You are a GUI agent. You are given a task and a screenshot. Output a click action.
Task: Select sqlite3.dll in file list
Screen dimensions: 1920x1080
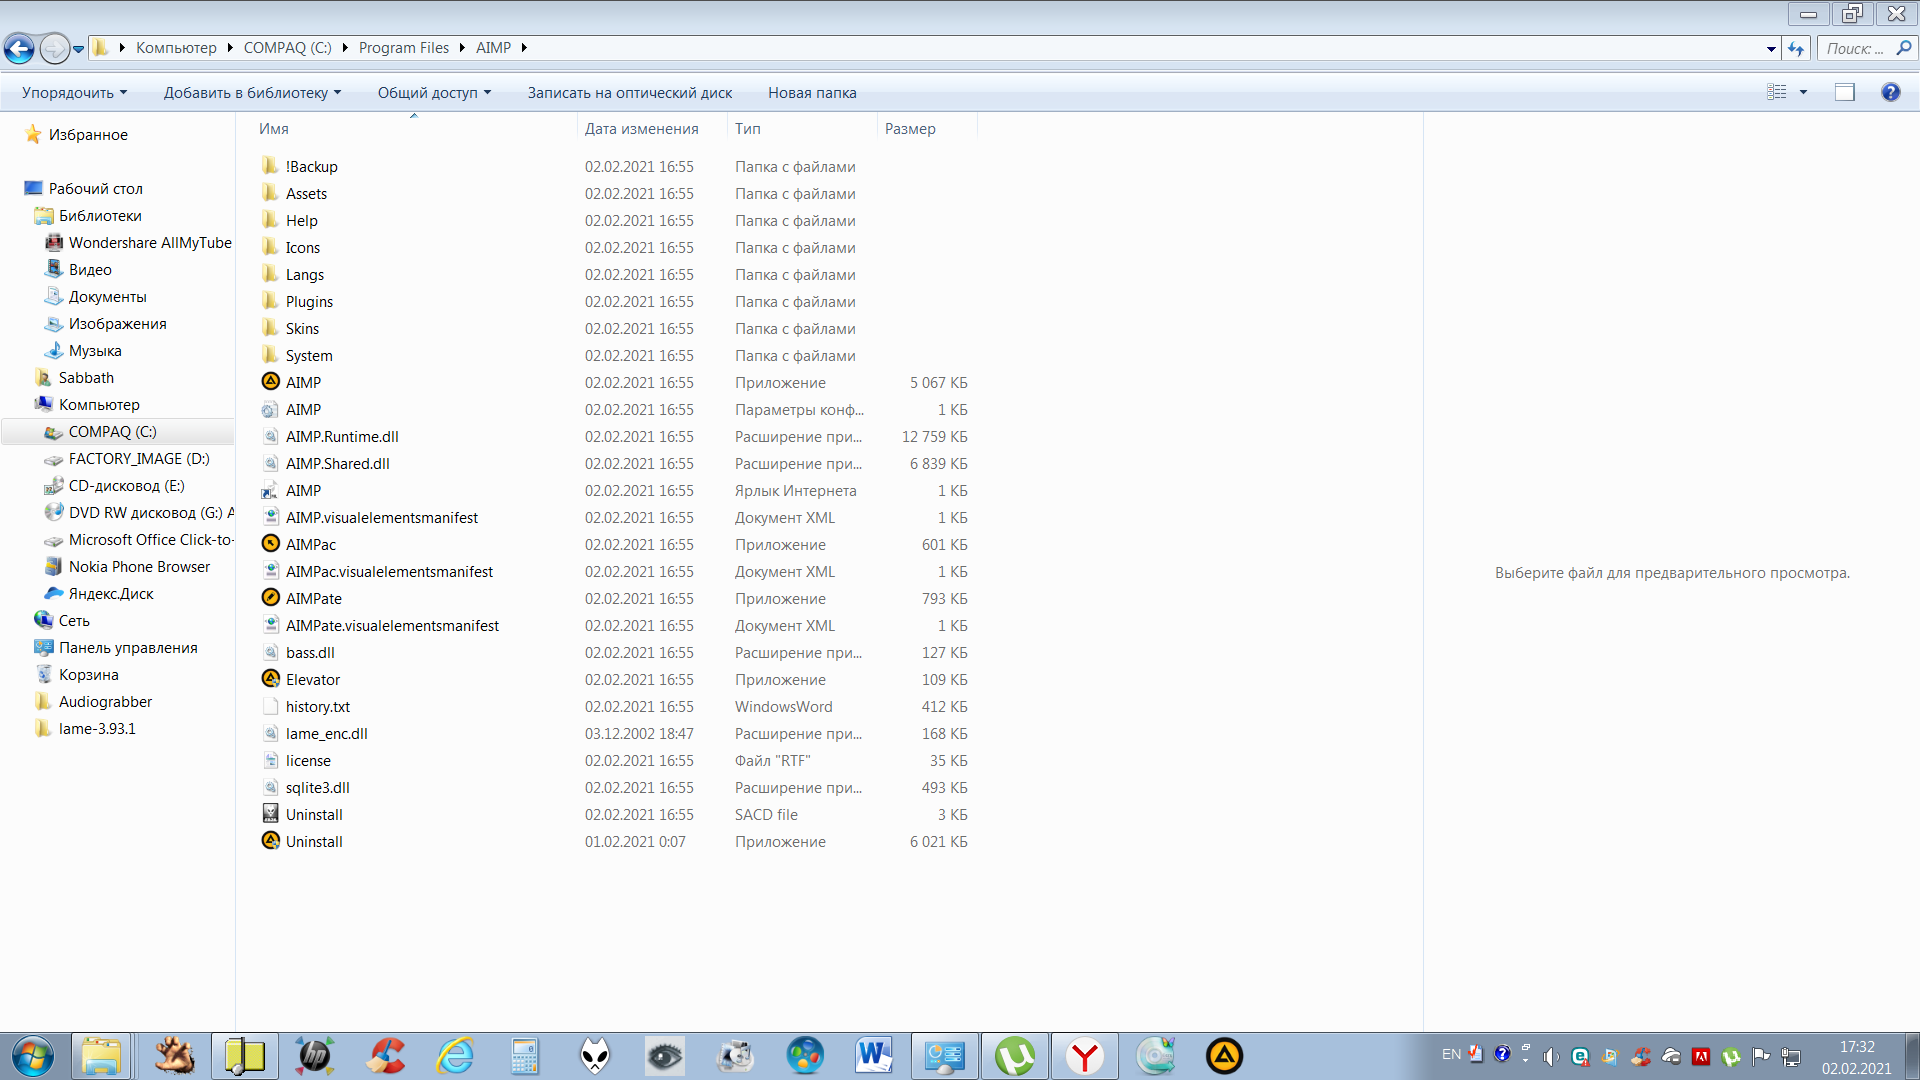(x=317, y=787)
